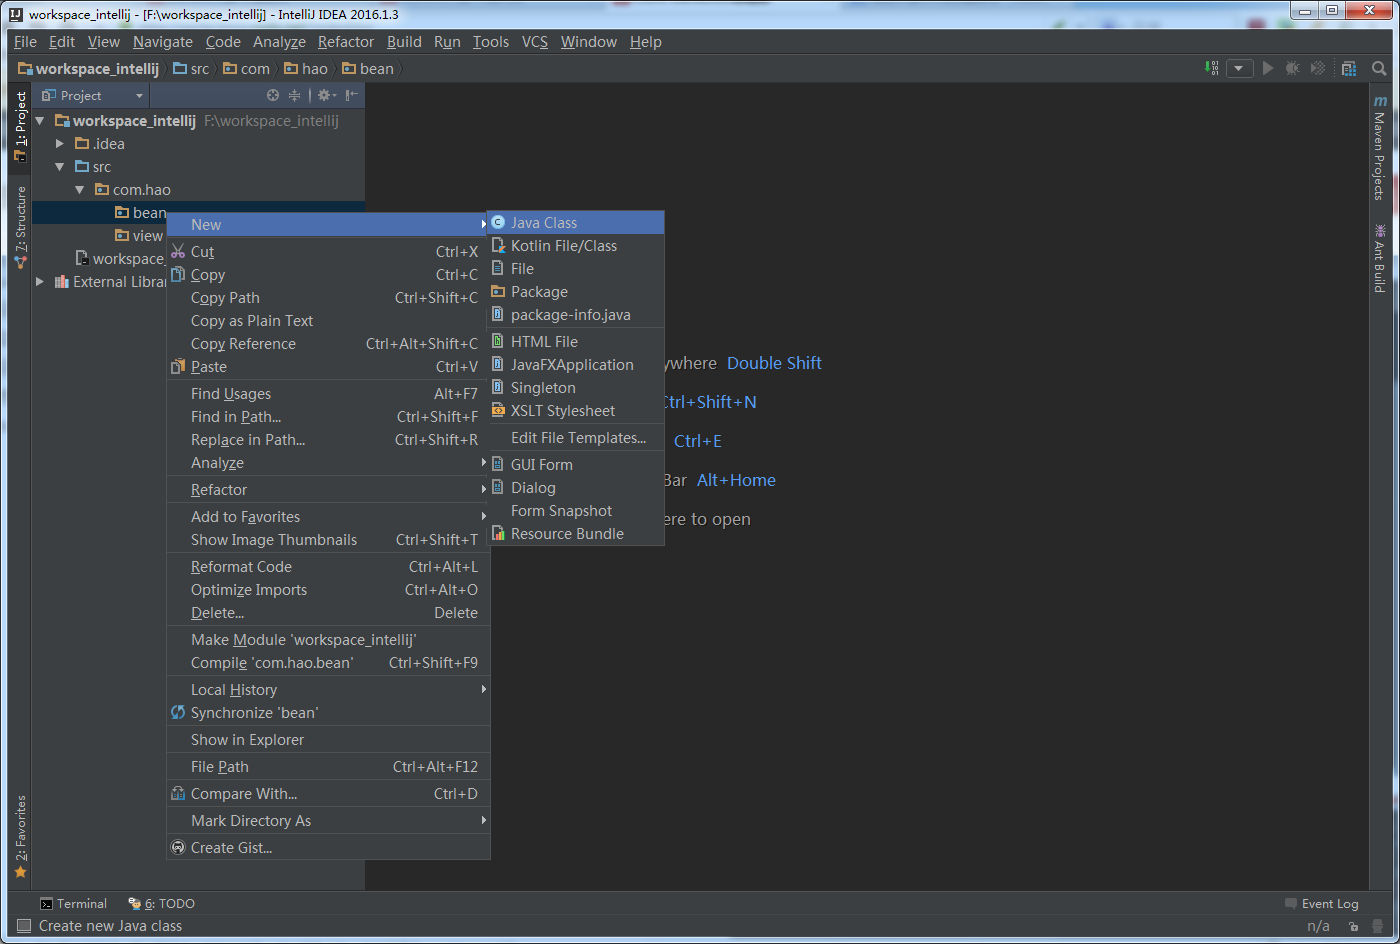1400x944 pixels.
Task: Create a new Package
Action: tap(576, 292)
